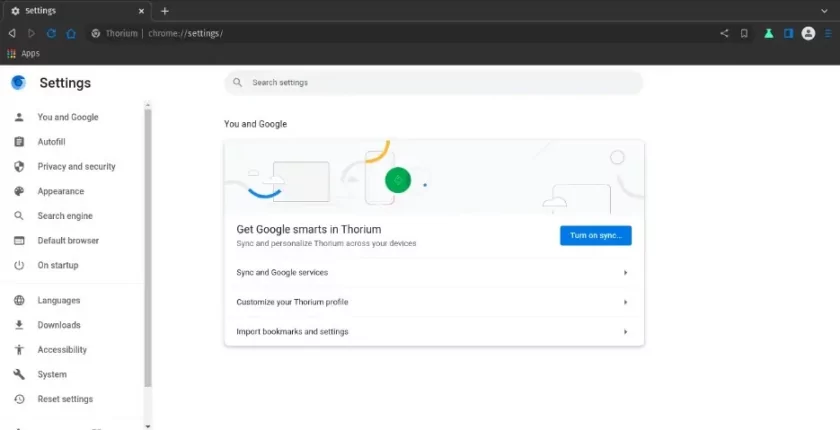Reload the settings page
The height and width of the screenshot is (430, 840).
pos(51,33)
